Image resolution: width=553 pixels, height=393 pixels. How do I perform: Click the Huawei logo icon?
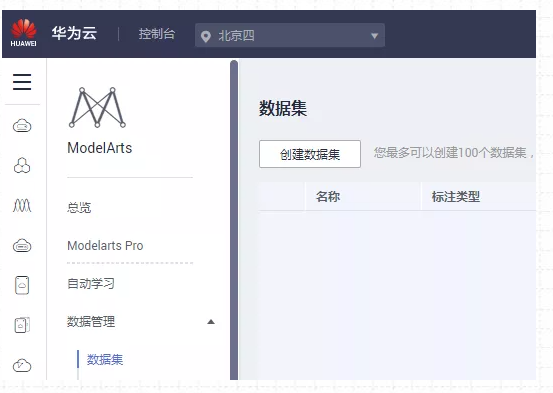(23, 33)
